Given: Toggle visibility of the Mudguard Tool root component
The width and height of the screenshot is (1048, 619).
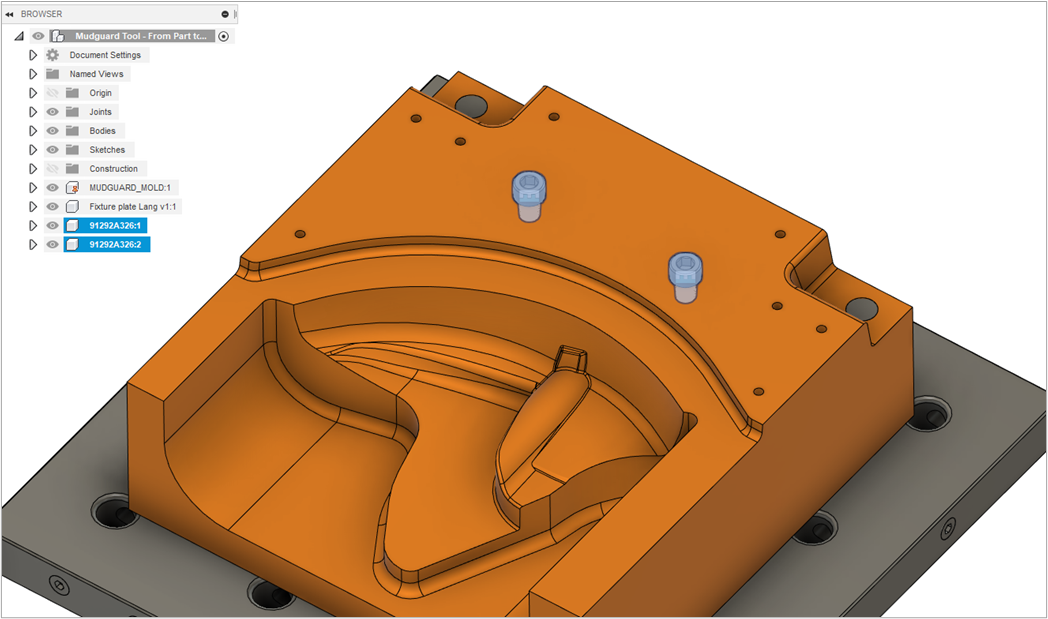Looking at the screenshot, I should [x=39, y=36].
